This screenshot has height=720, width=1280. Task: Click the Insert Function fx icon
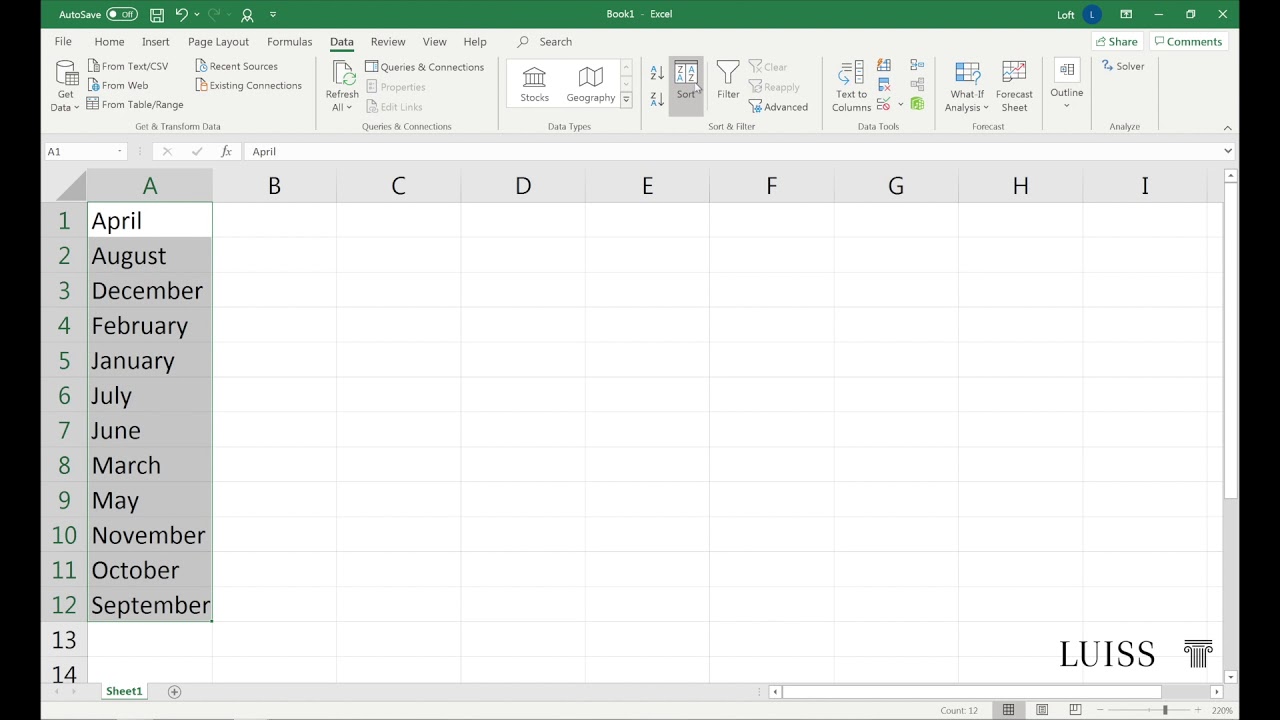(x=227, y=152)
